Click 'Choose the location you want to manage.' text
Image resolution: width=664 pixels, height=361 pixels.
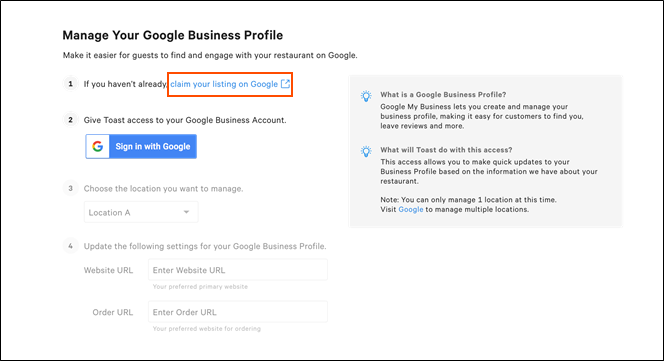click(x=163, y=189)
